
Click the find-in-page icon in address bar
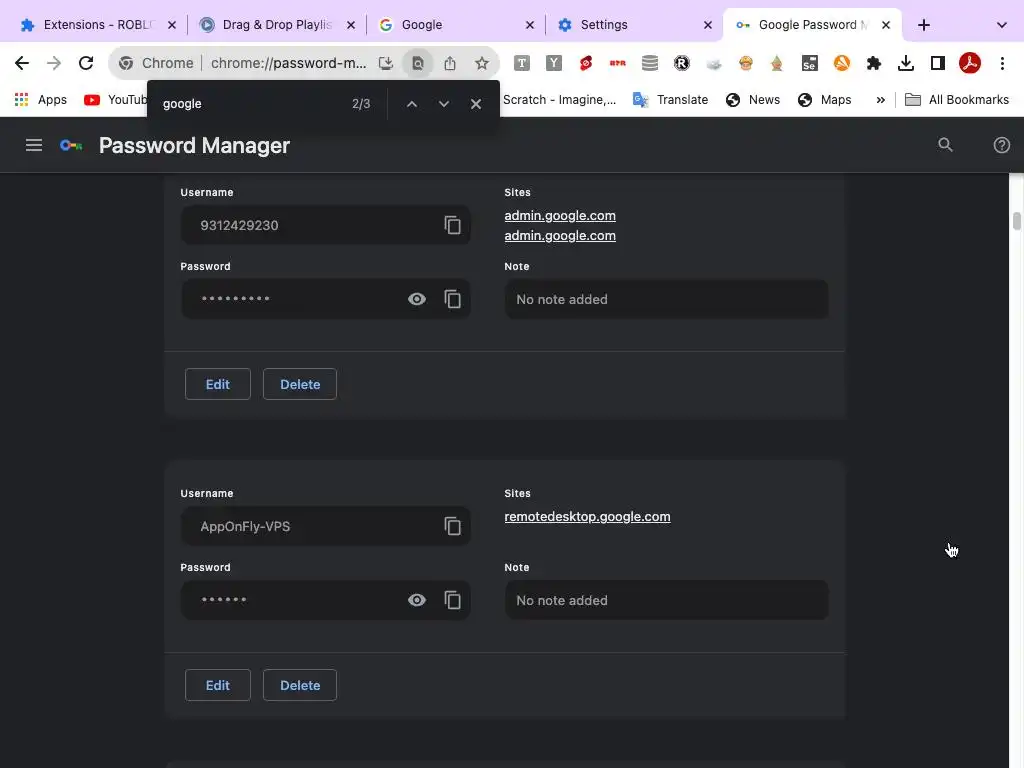(x=417, y=63)
